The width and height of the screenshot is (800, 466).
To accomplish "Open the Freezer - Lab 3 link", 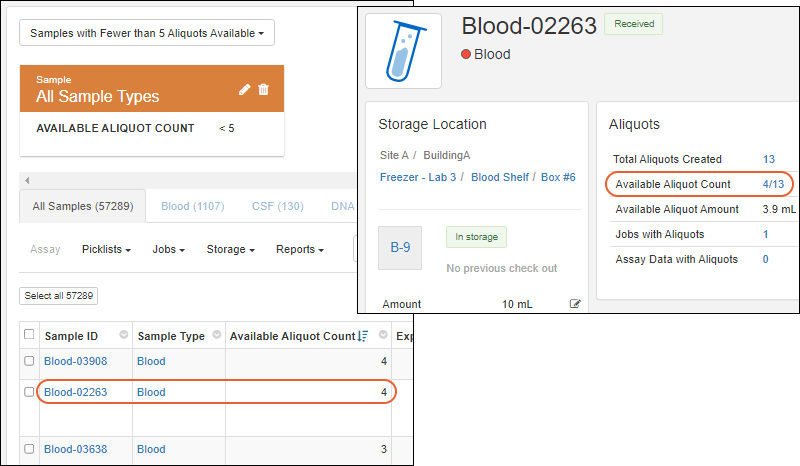I will coord(418,177).
